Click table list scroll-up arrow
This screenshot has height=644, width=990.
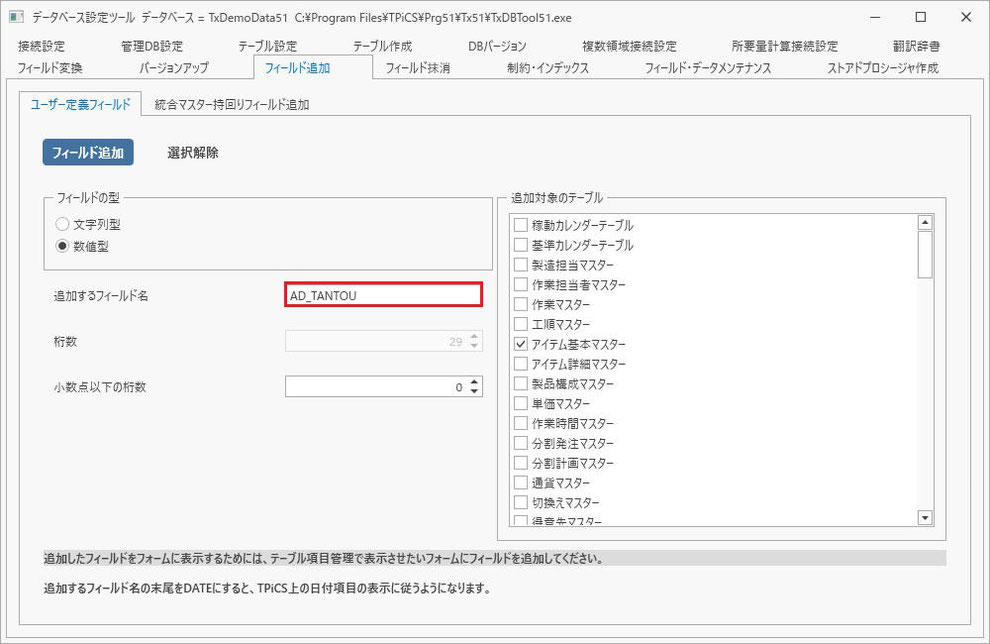point(925,222)
